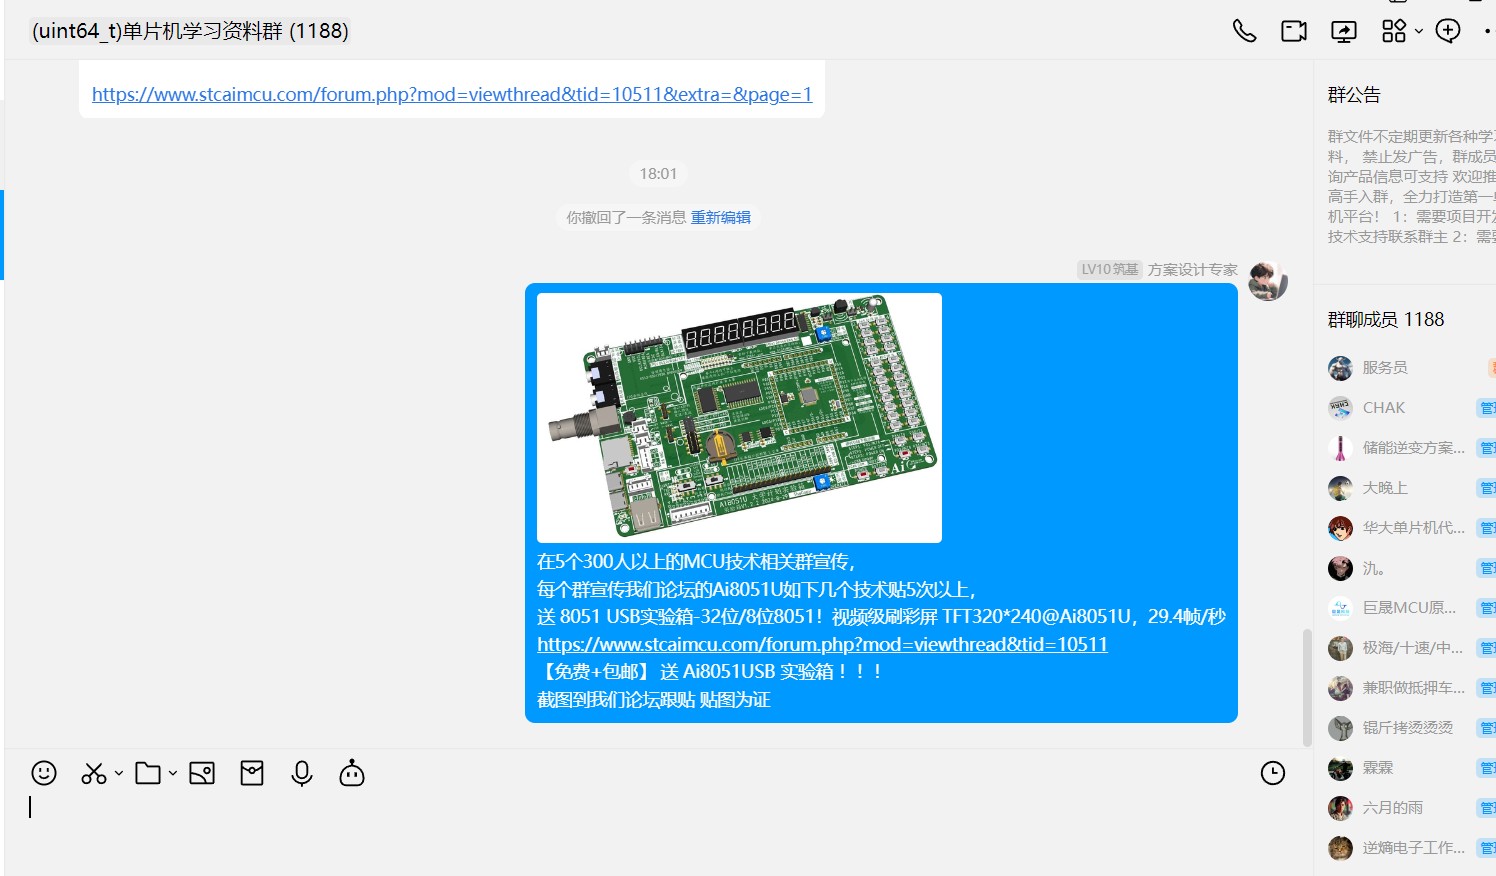Expand the screenshot tool options arrow
1496x876 pixels.
coord(119,773)
